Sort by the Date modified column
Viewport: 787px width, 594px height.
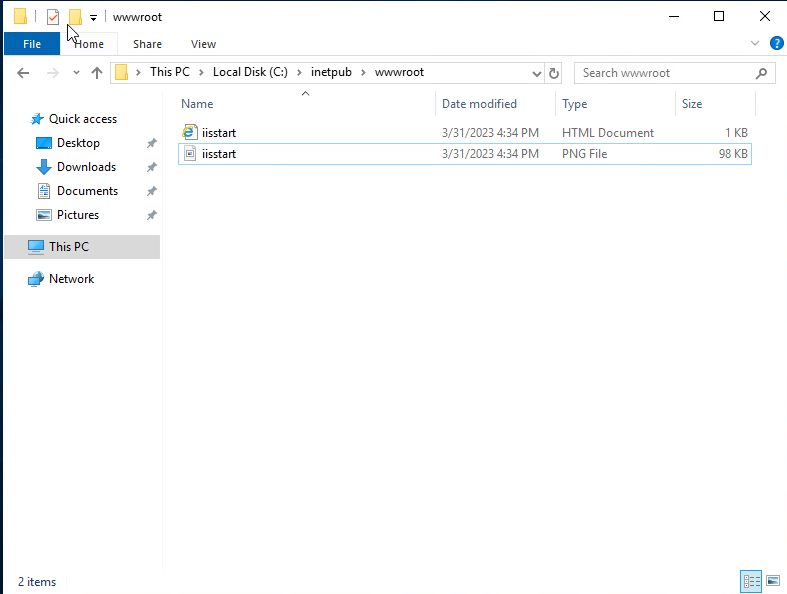click(x=479, y=104)
